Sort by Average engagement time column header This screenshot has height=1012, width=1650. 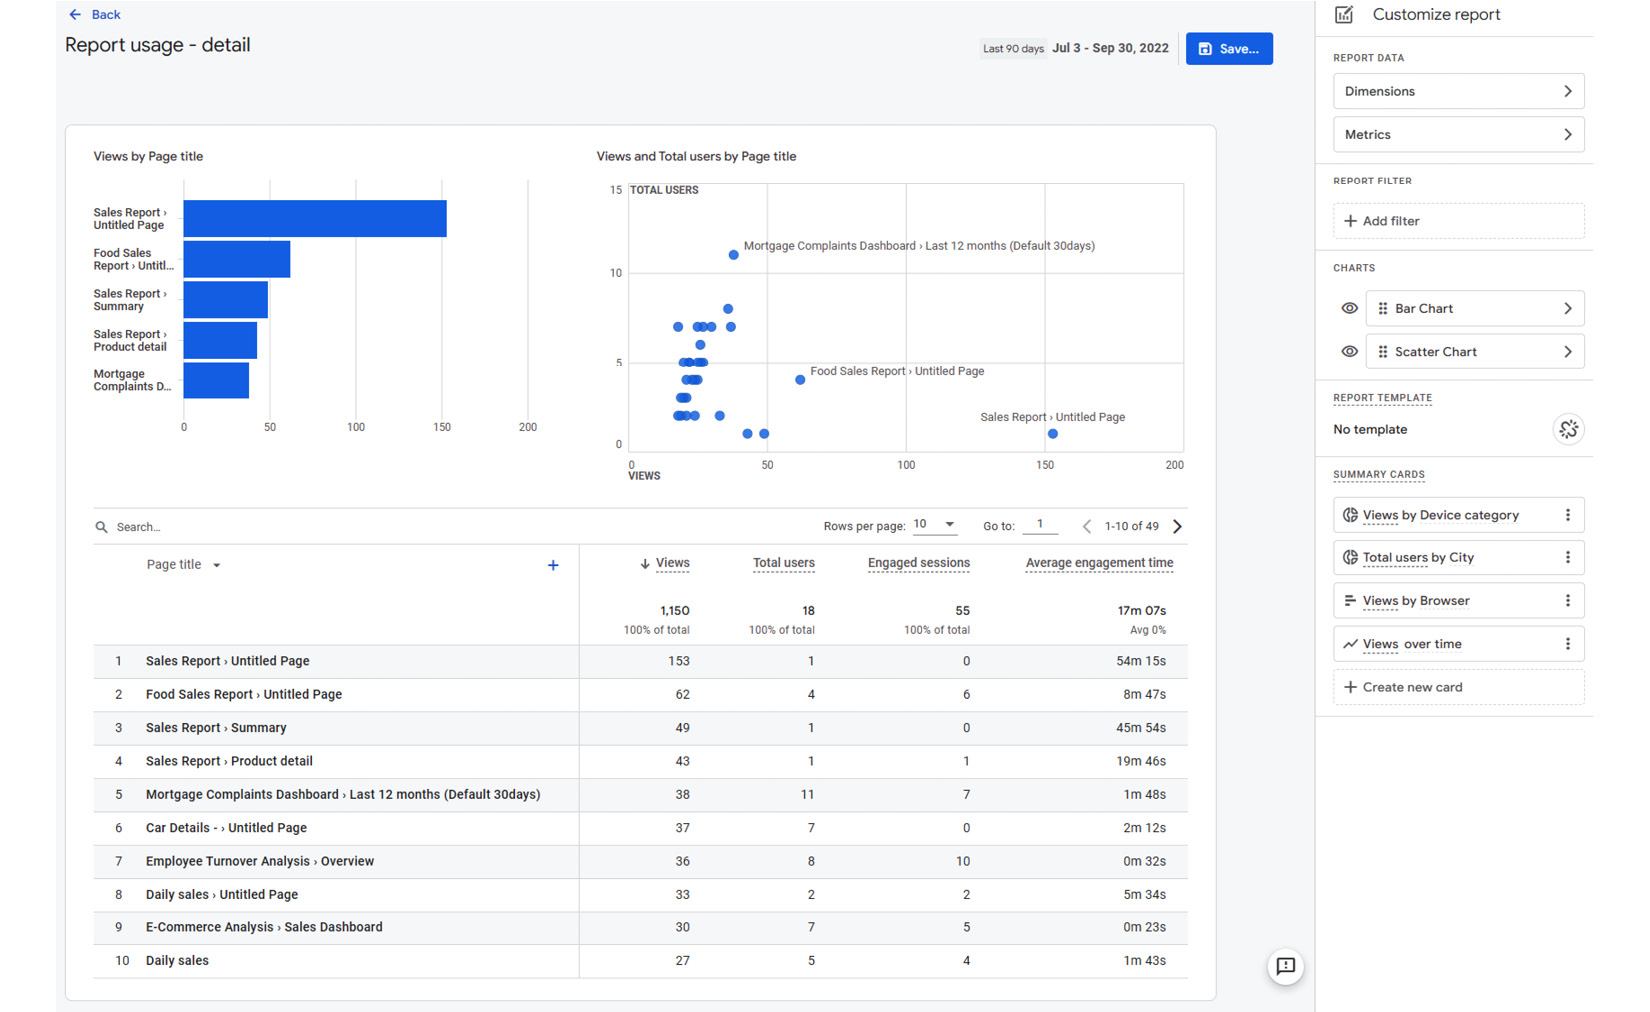pos(1099,563)
